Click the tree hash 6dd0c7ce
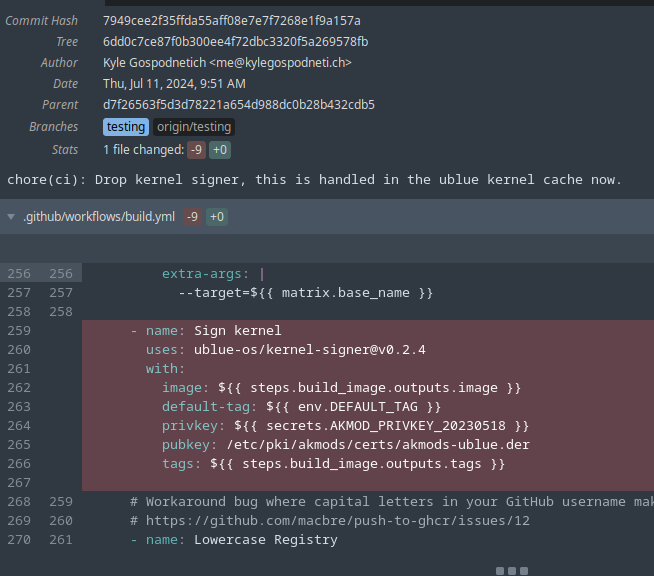 pos(235,42)
